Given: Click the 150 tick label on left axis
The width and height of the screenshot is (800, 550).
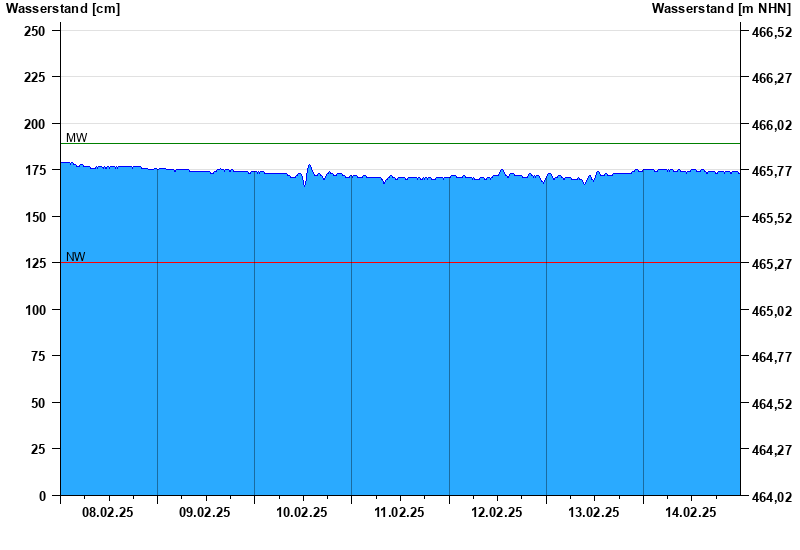Looking at the screenshot, I should tap(35, 217).
